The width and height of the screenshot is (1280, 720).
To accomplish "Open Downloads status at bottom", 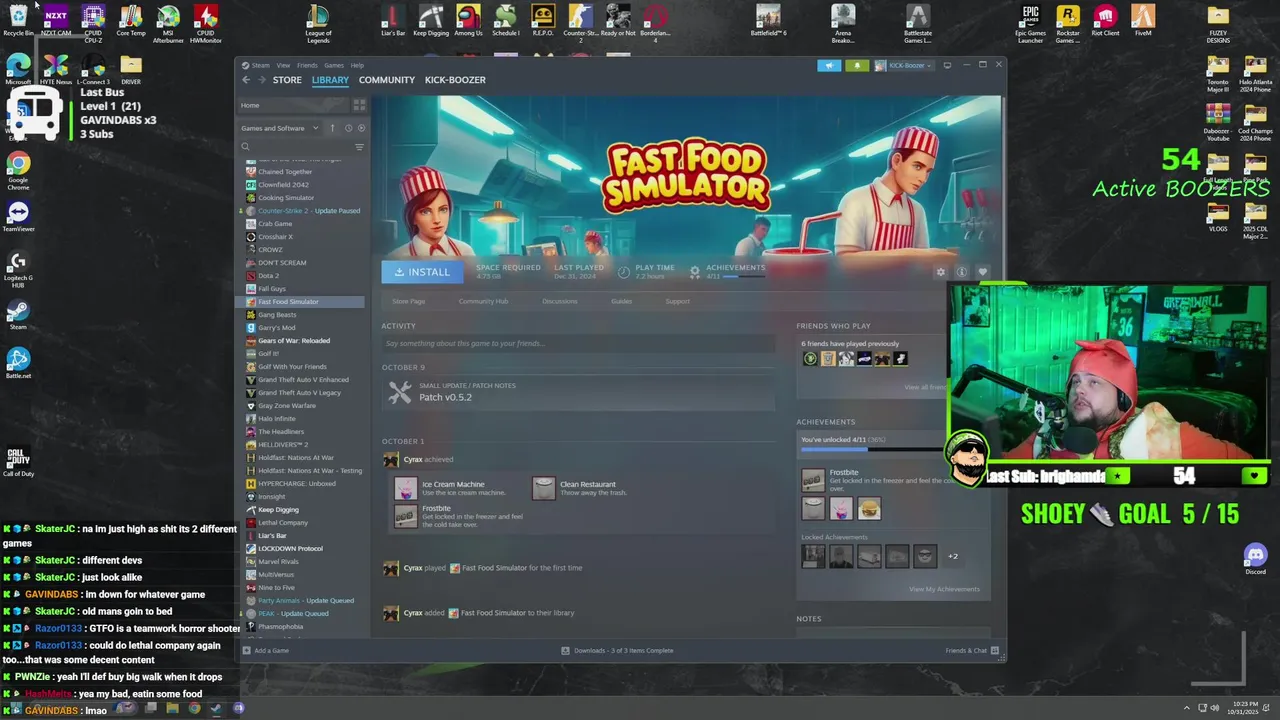I will 617,651.
